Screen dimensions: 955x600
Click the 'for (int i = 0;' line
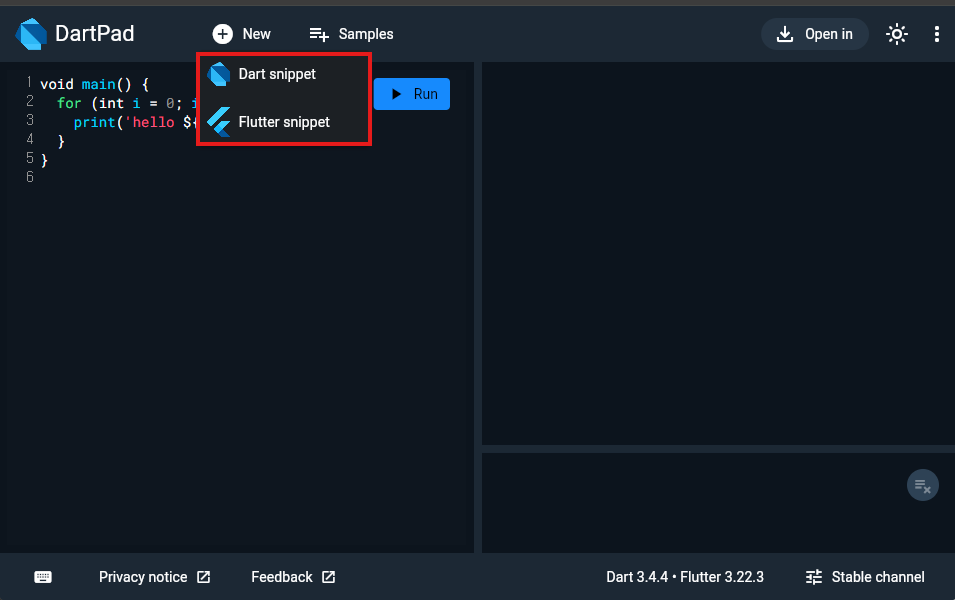(127, 104)
